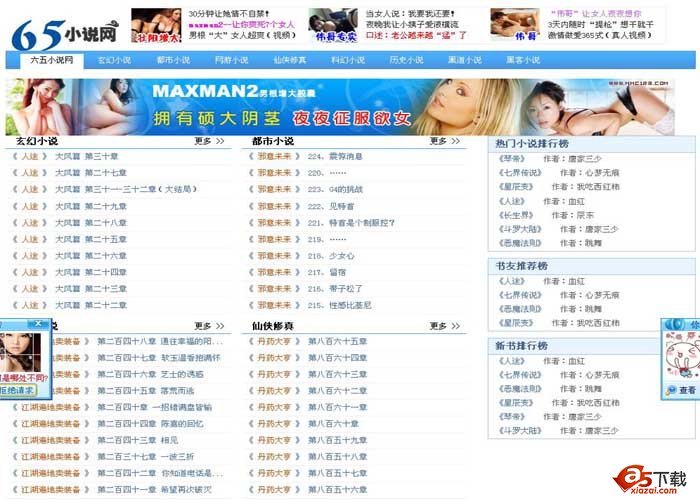This screenshot has height=500, width=700.
Task: Open chapter 大风篇 第二十二章
Action: click(x=91, y=305)
